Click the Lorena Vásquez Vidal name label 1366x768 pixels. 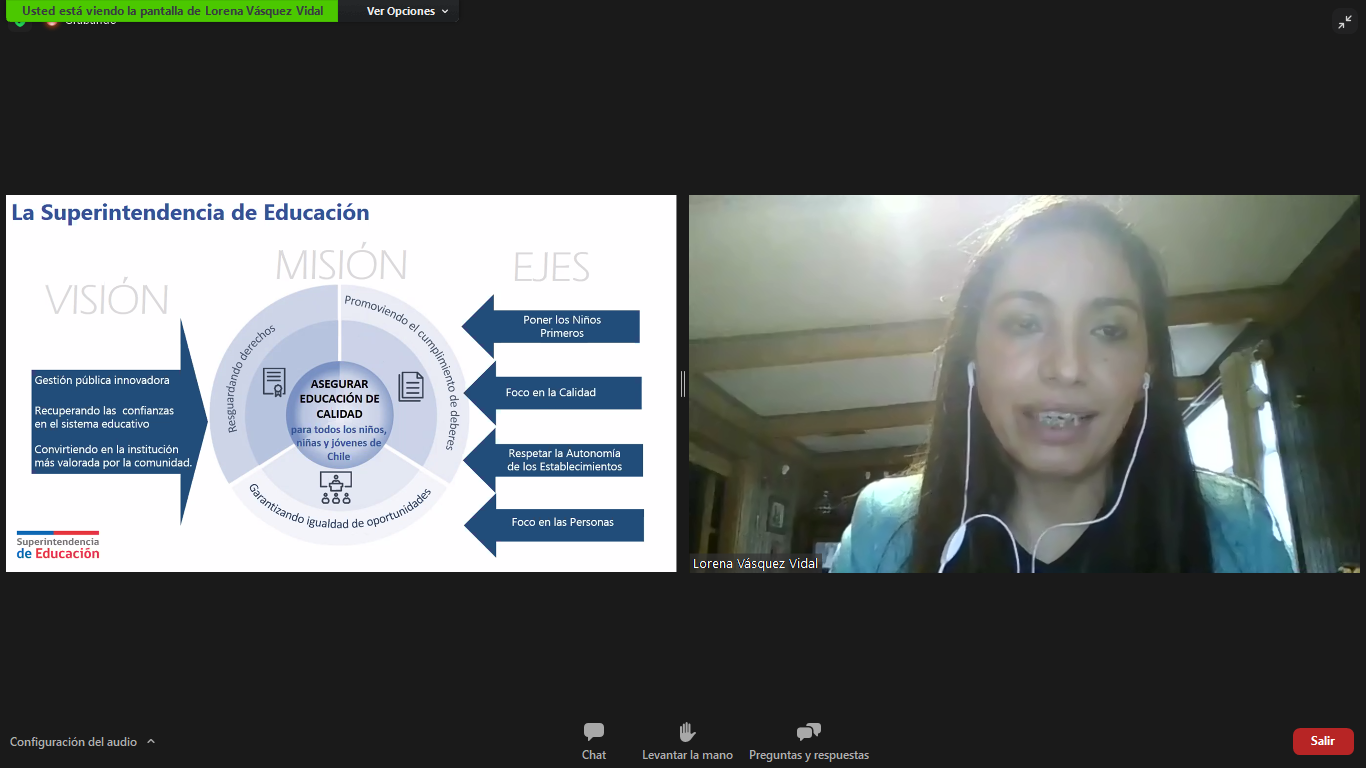tap(755, 563)
